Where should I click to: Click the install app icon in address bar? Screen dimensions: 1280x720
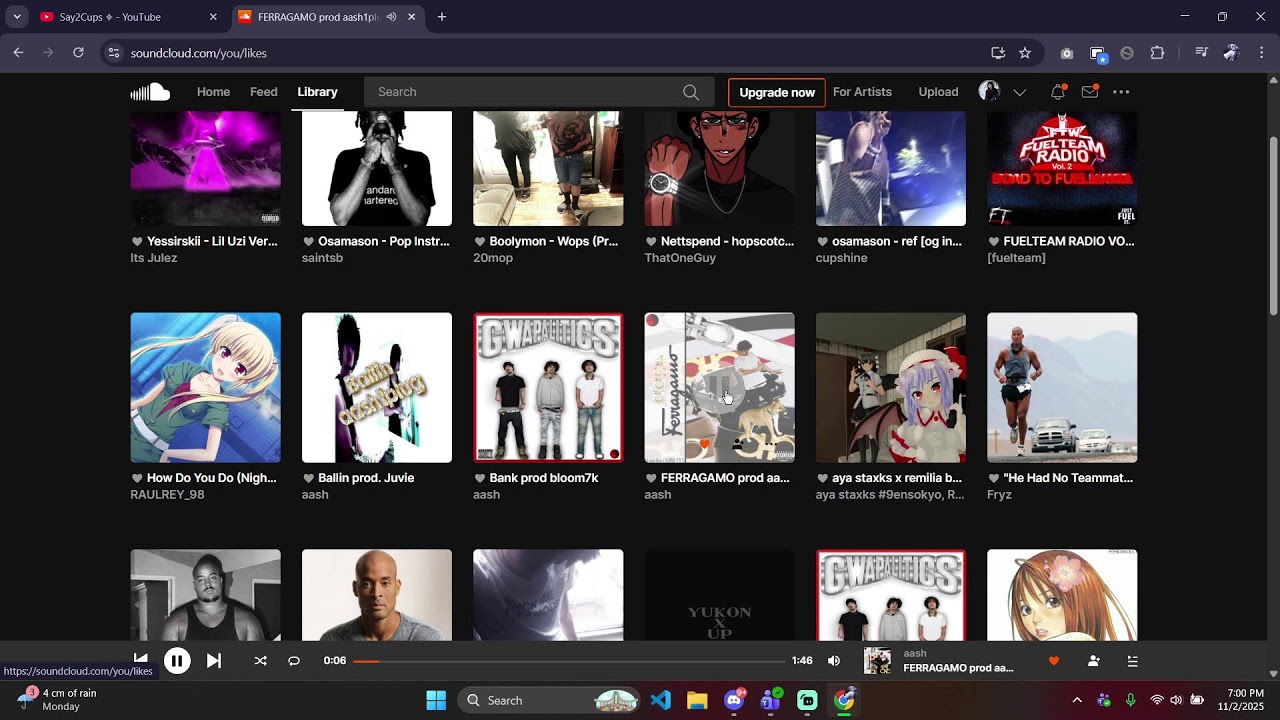(x=997, y=53)
